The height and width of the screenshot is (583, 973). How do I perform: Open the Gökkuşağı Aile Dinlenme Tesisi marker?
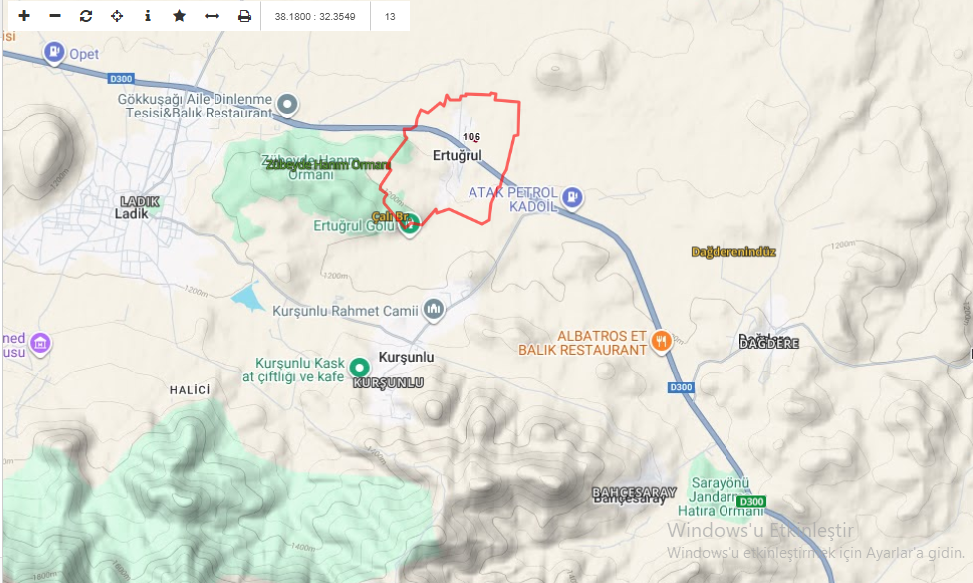(287, 105)
